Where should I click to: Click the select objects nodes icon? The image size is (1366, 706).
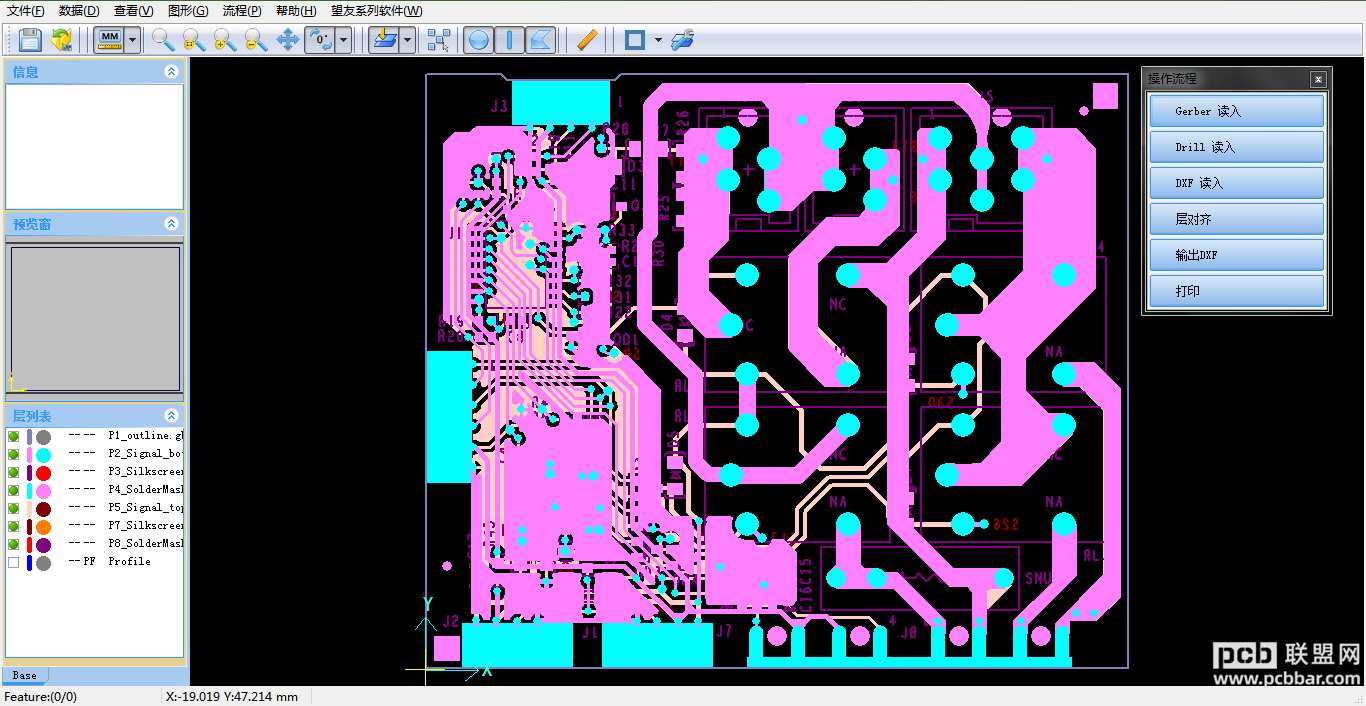438,40
